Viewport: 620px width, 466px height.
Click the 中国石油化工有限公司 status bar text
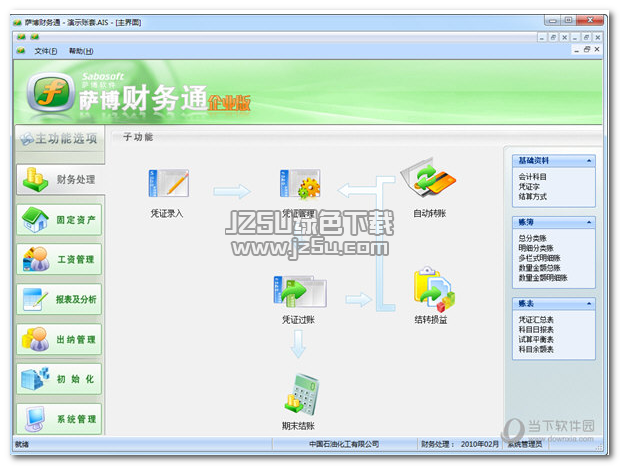[x=344, y=444]
